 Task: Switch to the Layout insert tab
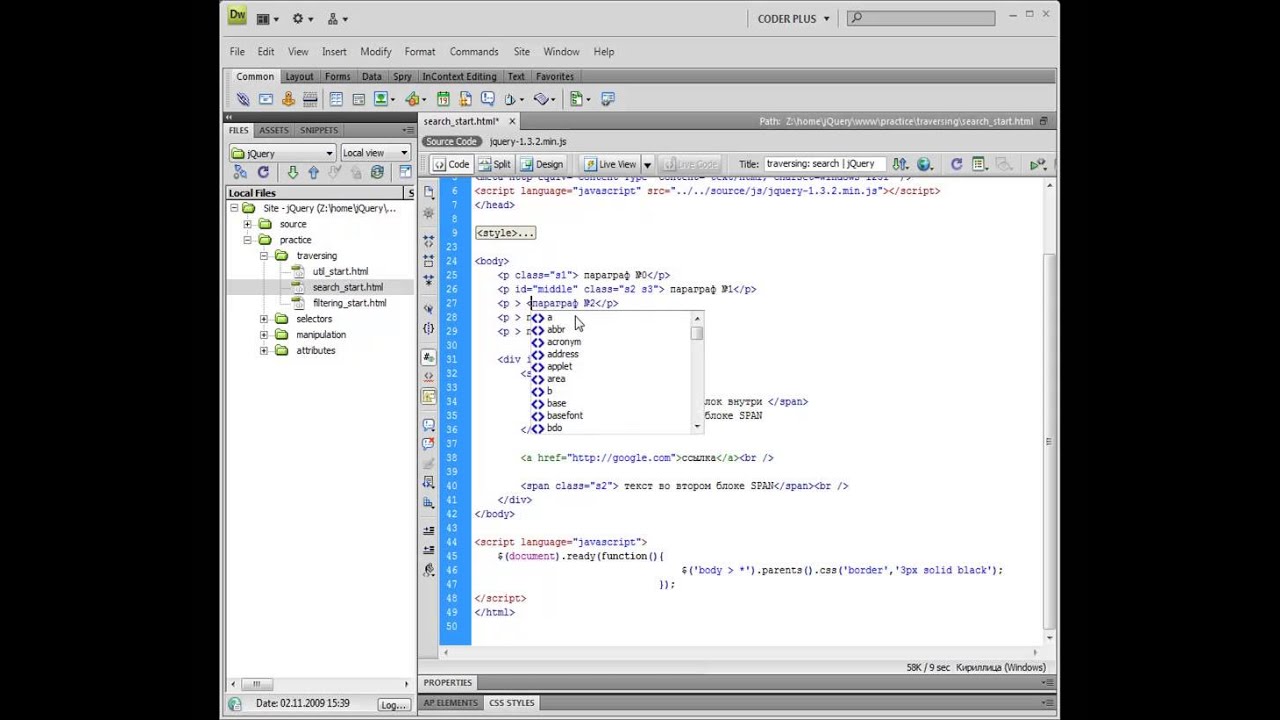tap(299, 76)
